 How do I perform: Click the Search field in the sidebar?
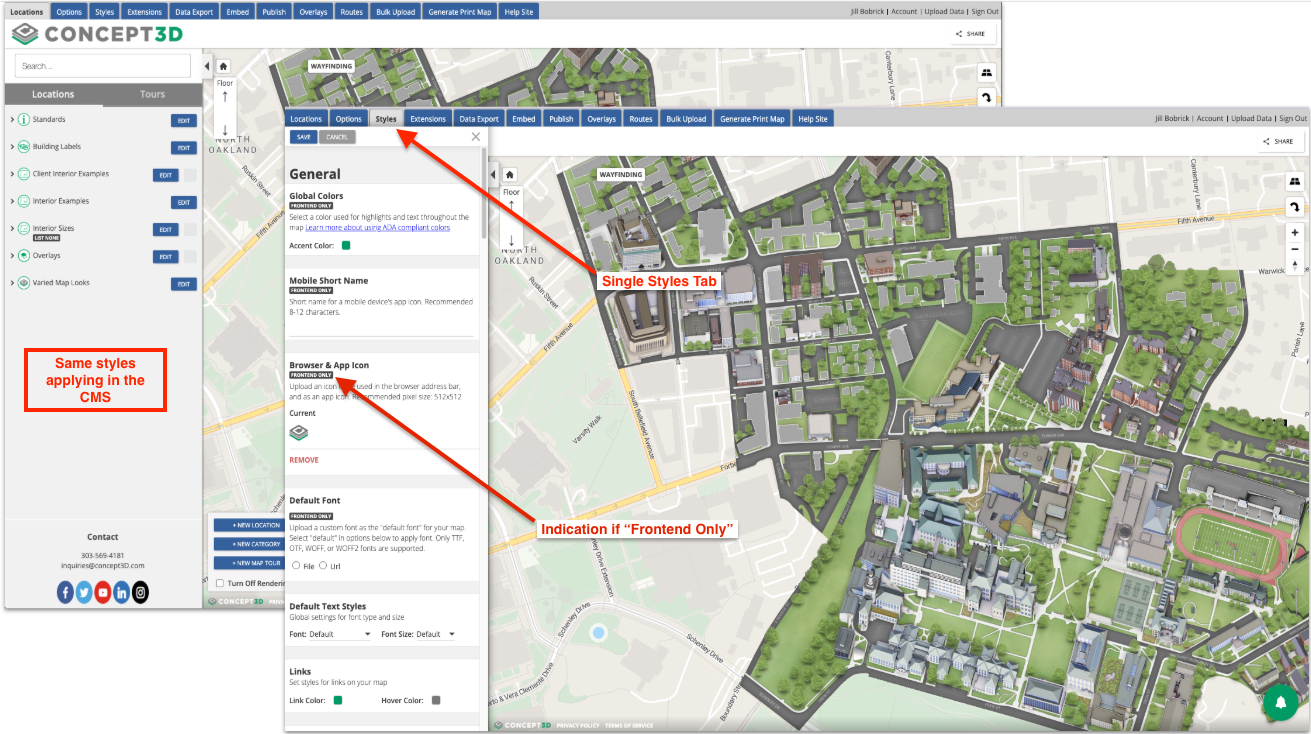point(102,66)
